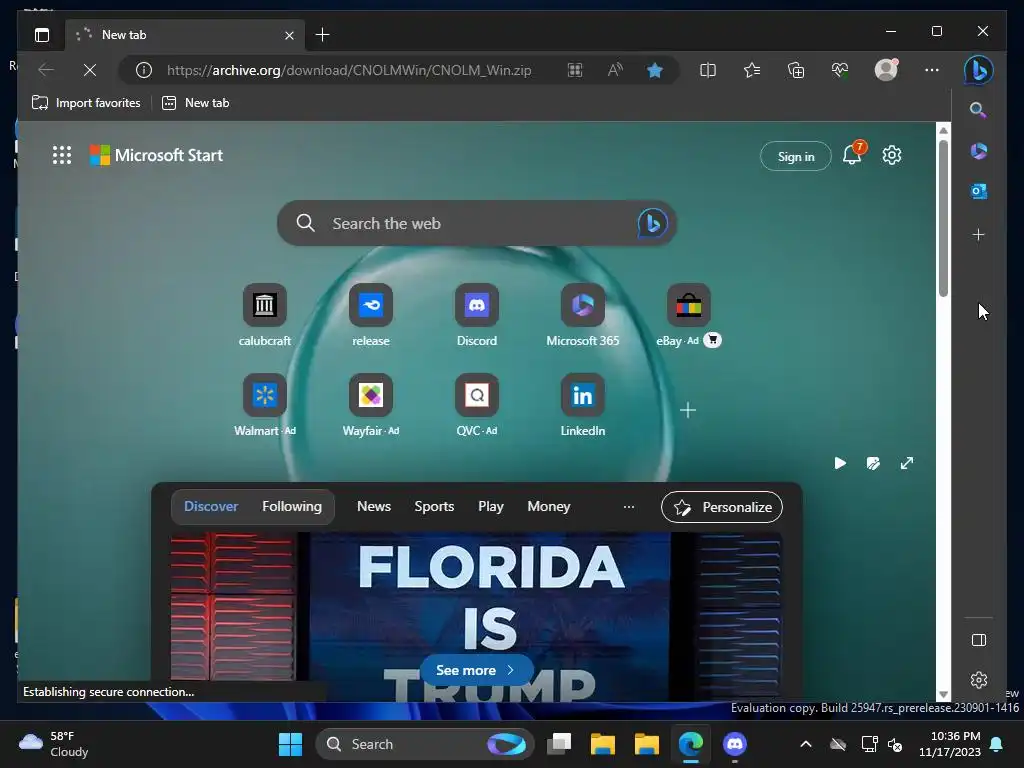The height and width of the screenshot is (768, 1024).
Task: Click the edit background icon
Action: point(873,463)
